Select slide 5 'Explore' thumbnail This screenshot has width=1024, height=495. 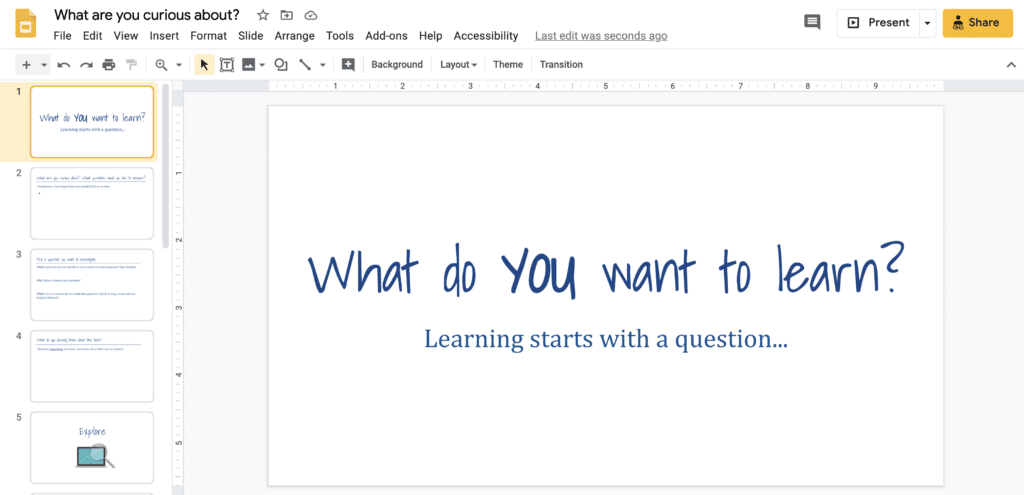[x=92, y=447]
